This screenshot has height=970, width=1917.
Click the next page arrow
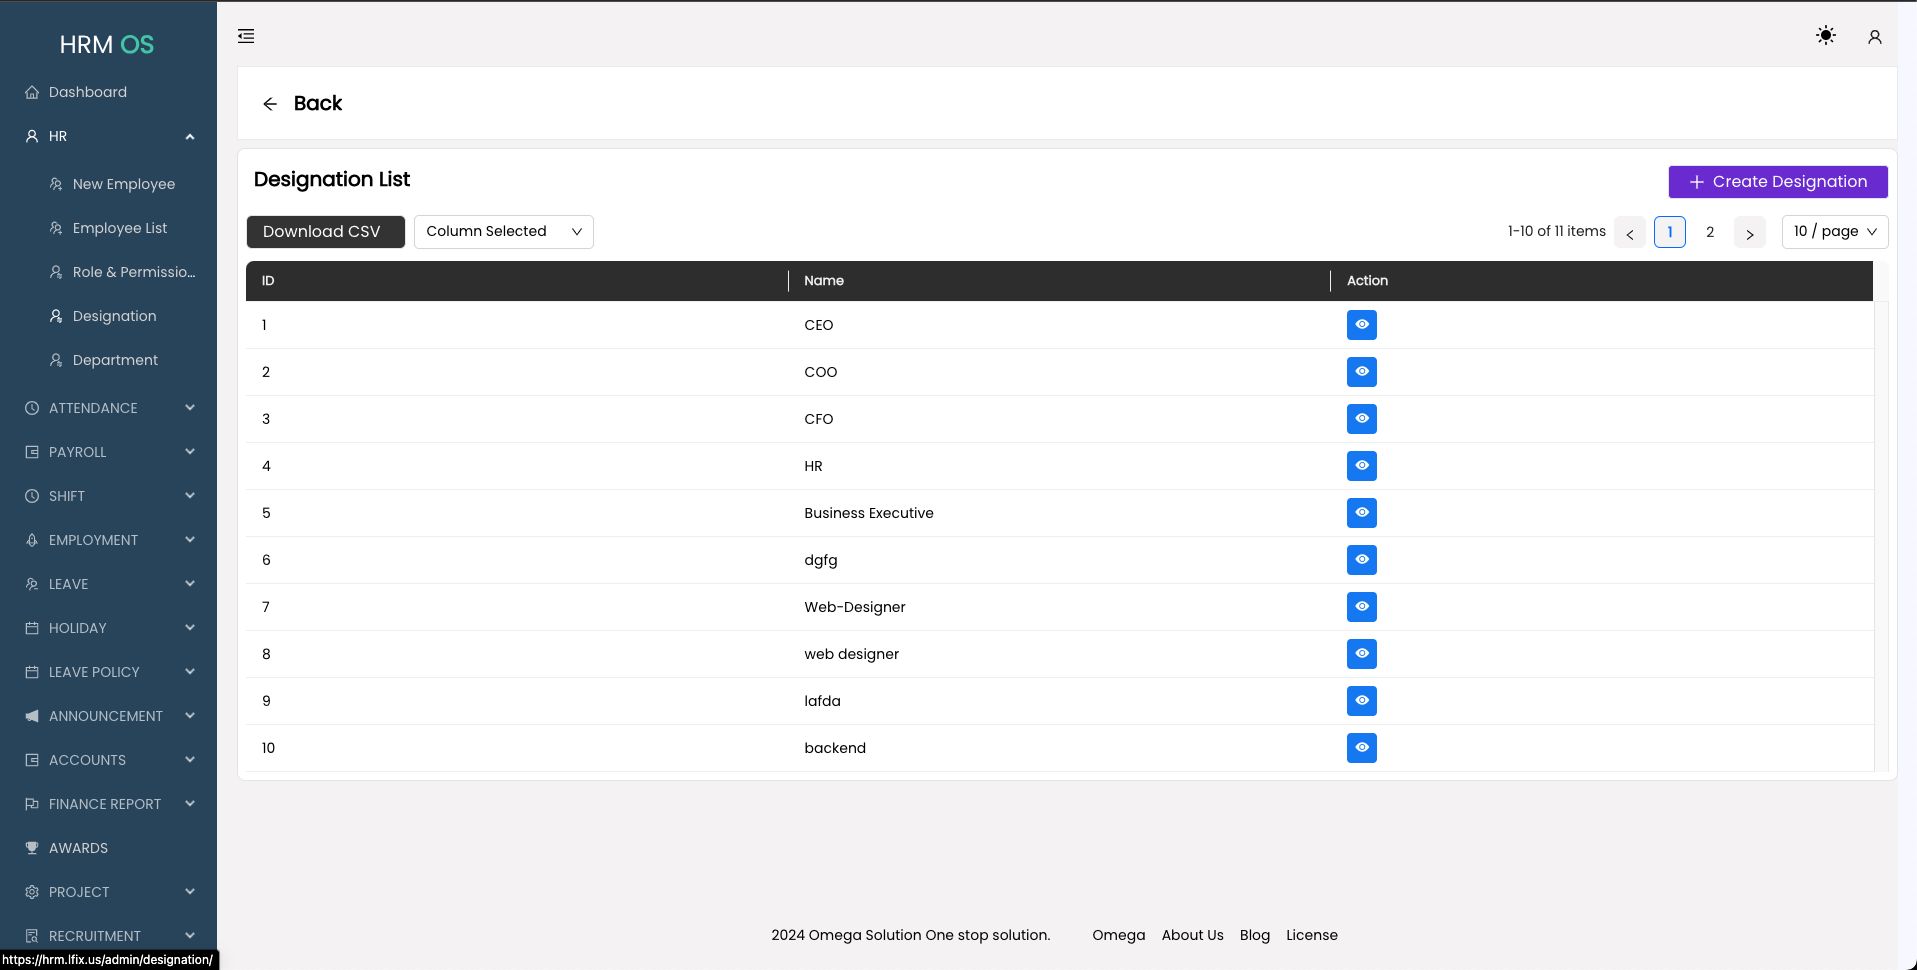[1750, 232]
